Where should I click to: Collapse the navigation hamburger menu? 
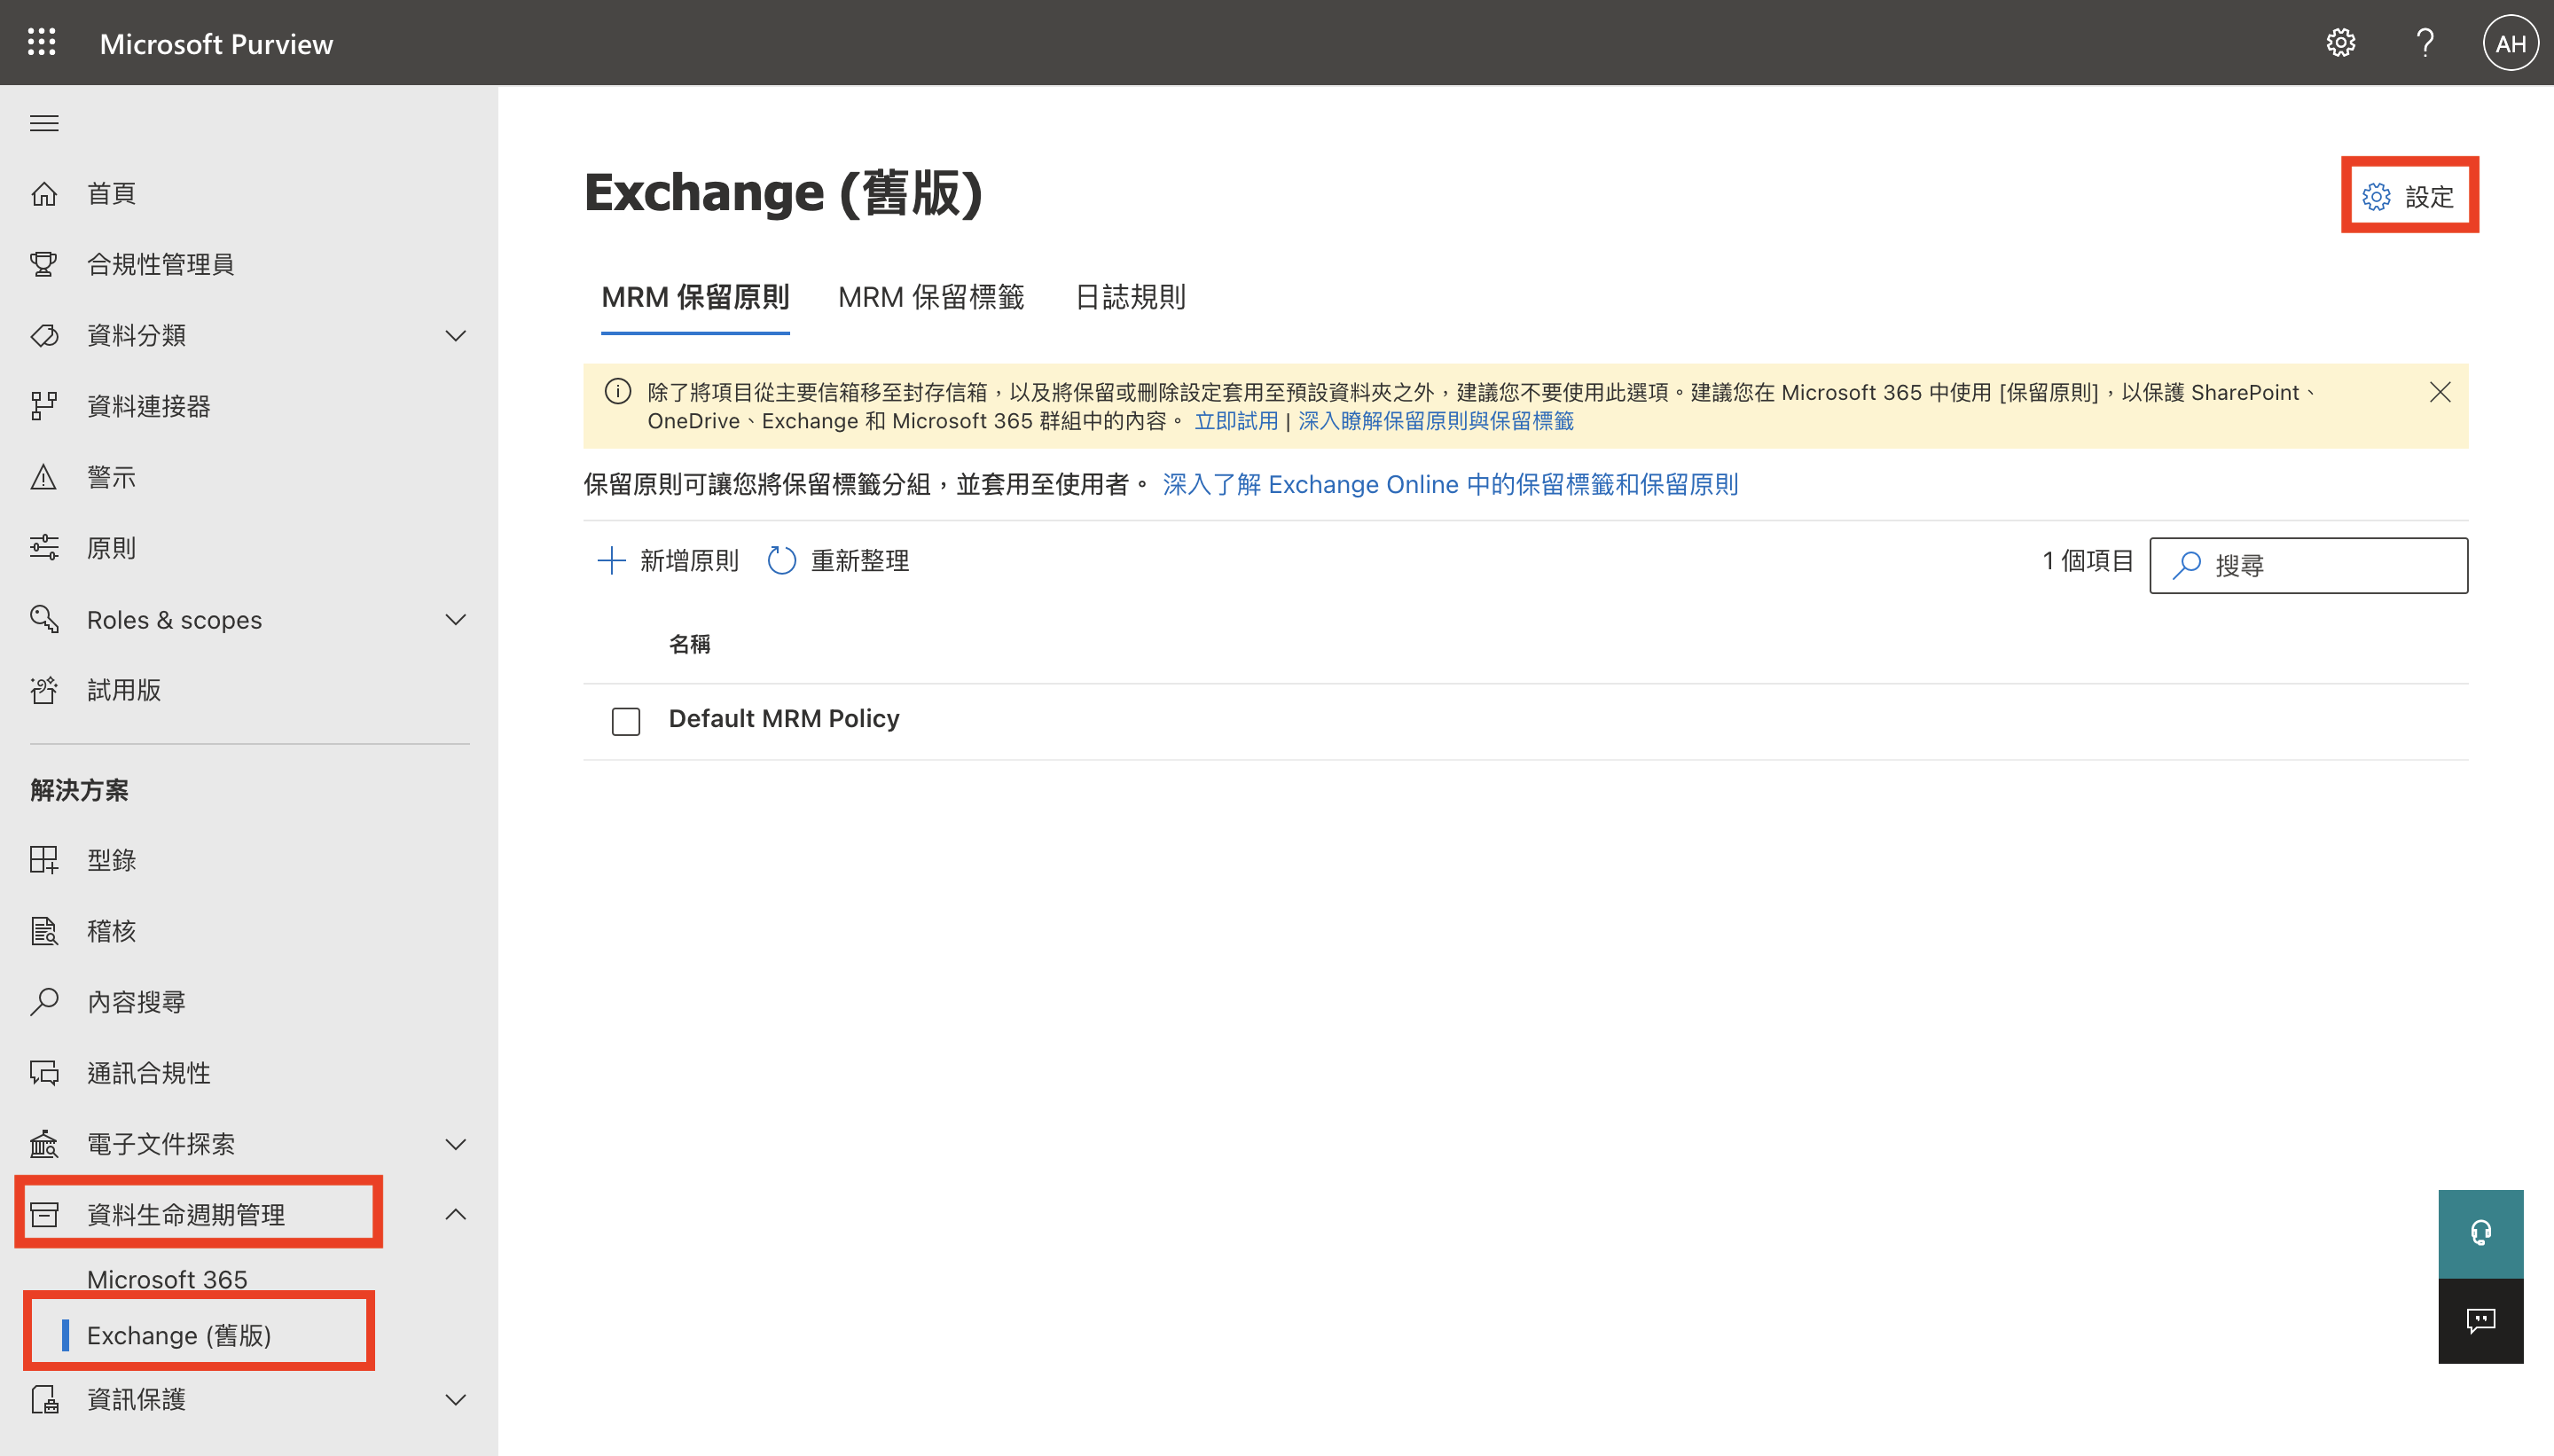click(x=44, y=123)
